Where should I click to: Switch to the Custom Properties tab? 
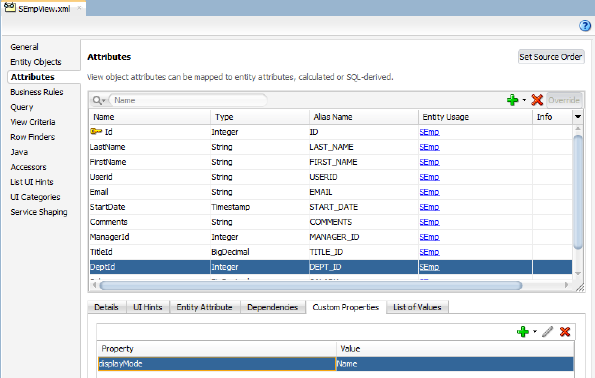click(x=346, y=307)
